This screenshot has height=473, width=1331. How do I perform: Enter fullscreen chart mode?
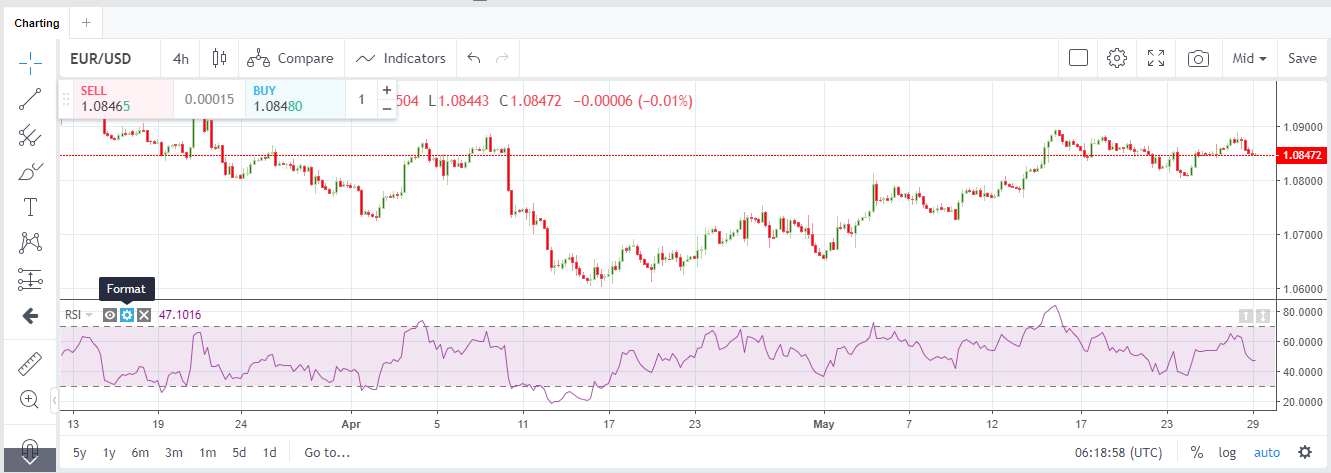tap(1157, 58)
